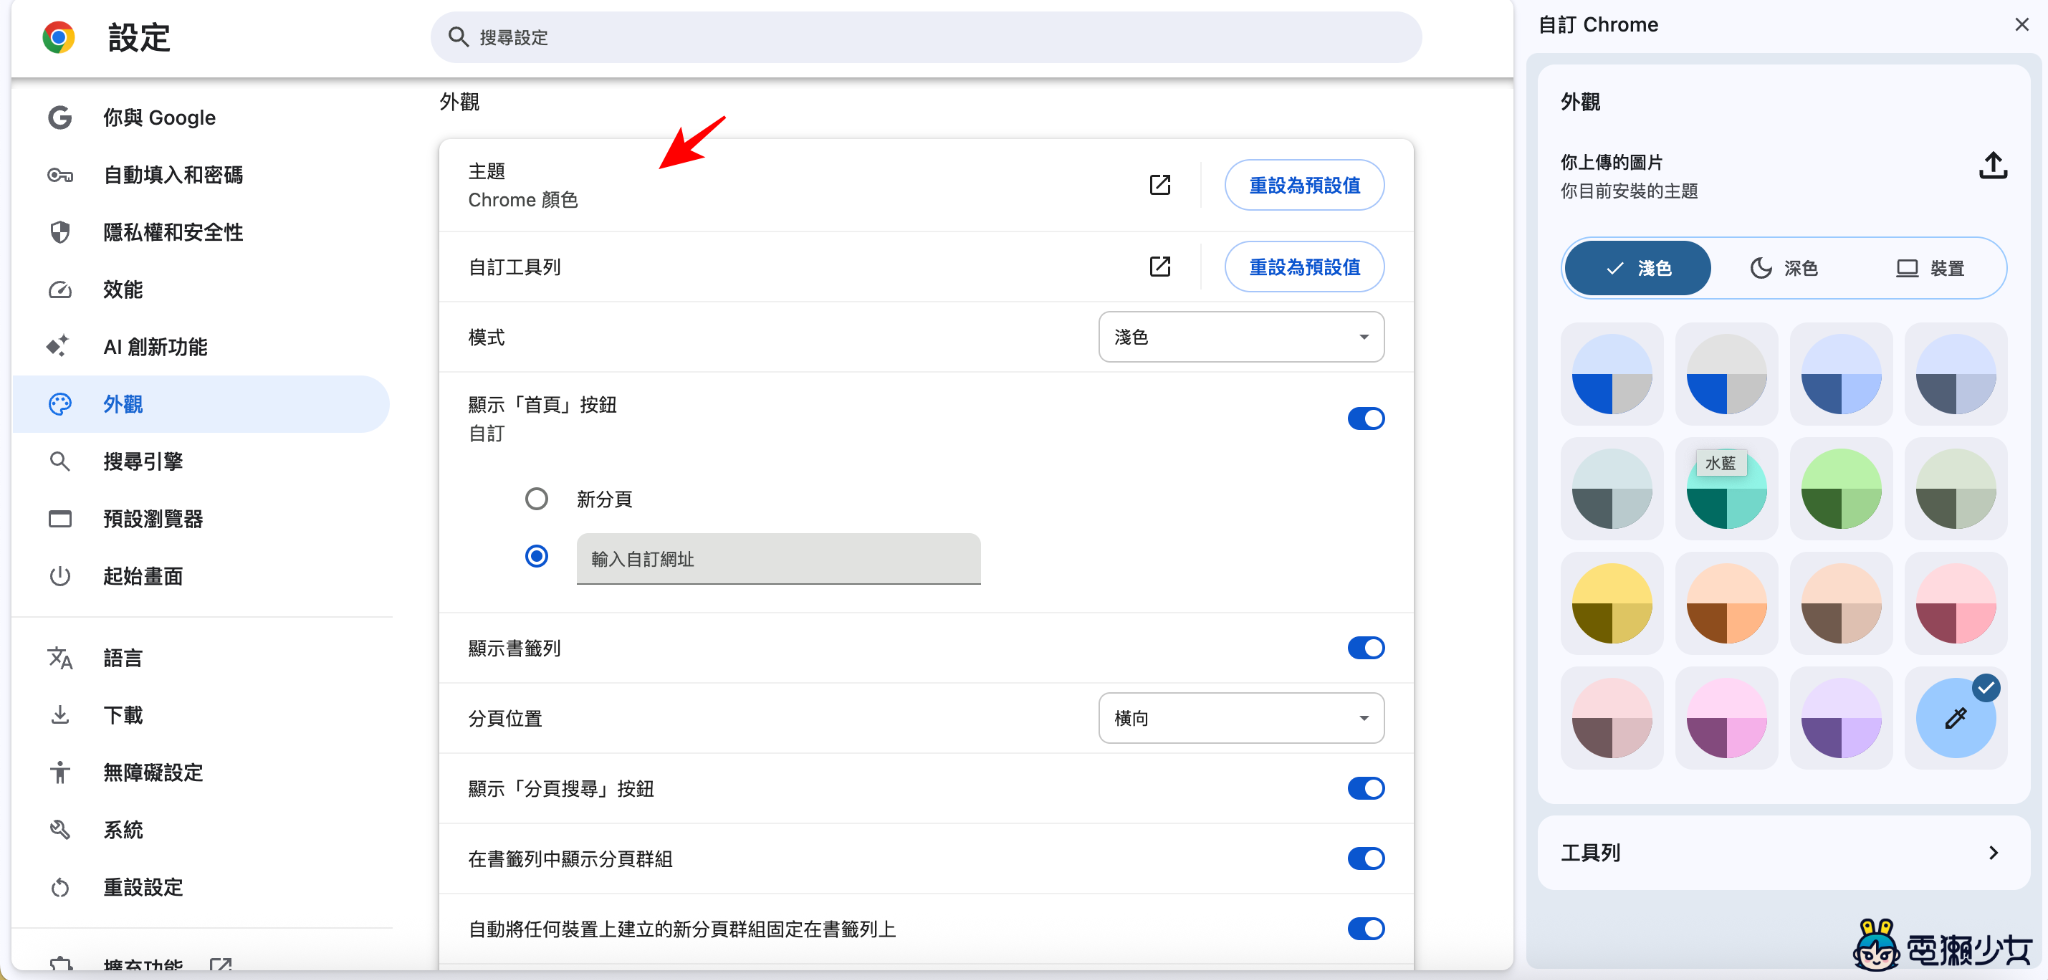This screenshot has height=980, width=2048.
Task: Choose the green color swatch
Action: tap(1841, 489)
